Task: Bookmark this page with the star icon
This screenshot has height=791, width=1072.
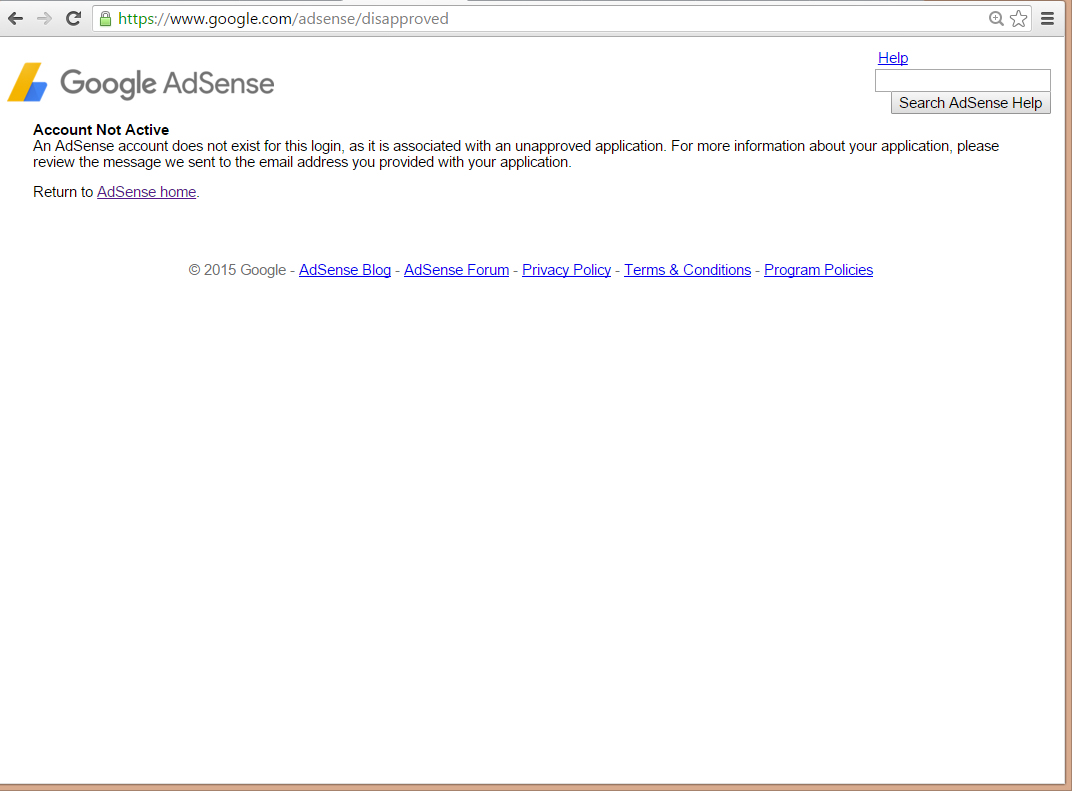Action: [x=1019, y=18]
